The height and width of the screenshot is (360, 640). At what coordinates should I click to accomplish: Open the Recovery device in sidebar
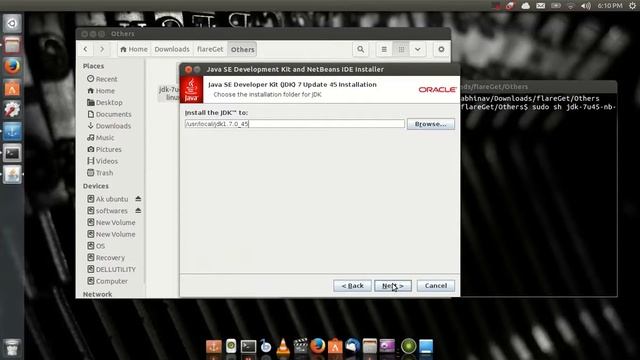tap(111, 258)
